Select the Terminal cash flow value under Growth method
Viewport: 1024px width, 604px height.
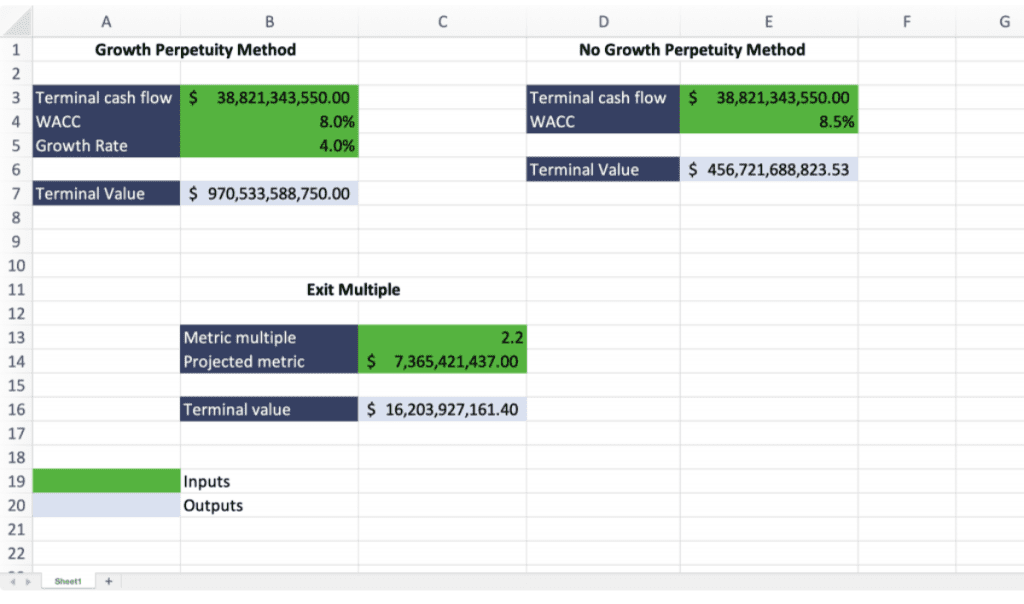coord(268,97)
